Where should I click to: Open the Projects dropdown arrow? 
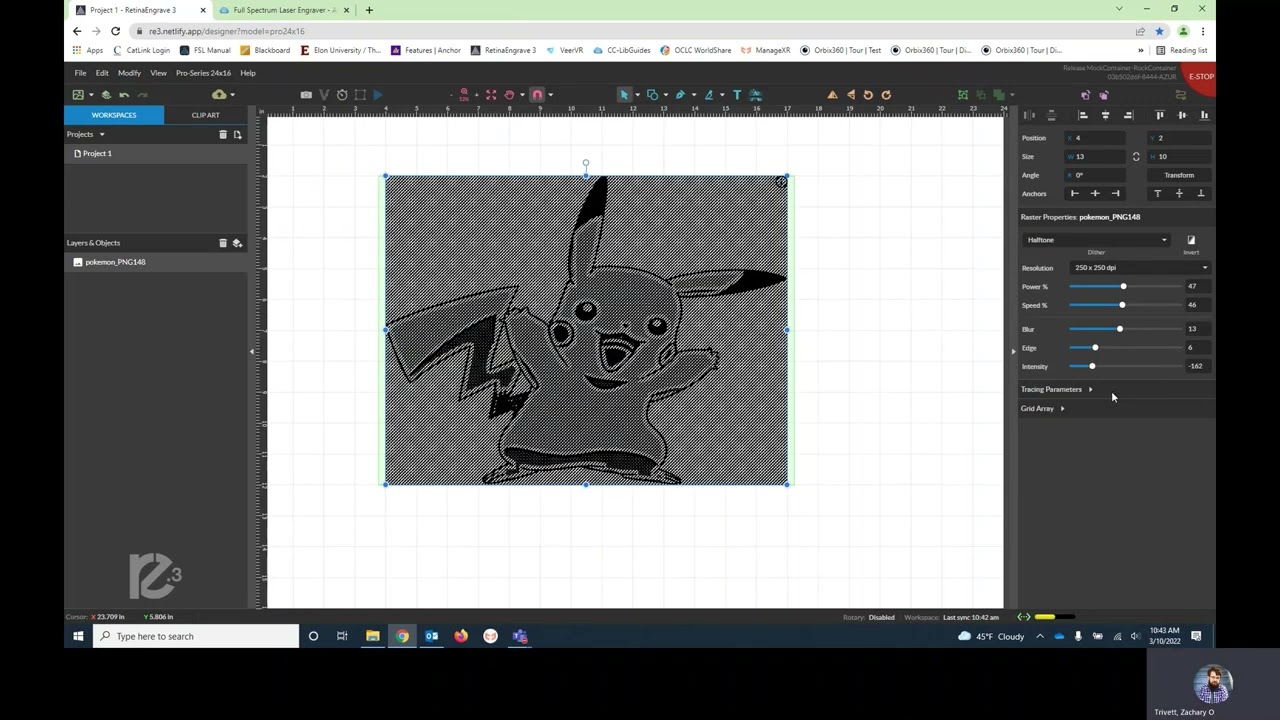click(101, 134)
